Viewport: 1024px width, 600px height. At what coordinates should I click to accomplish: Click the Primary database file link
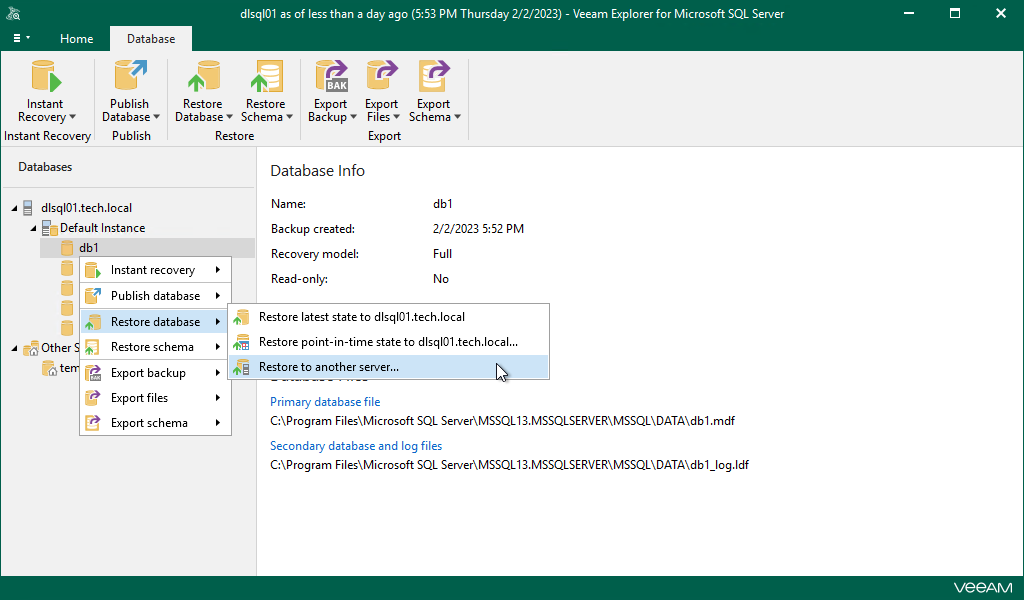325,402
